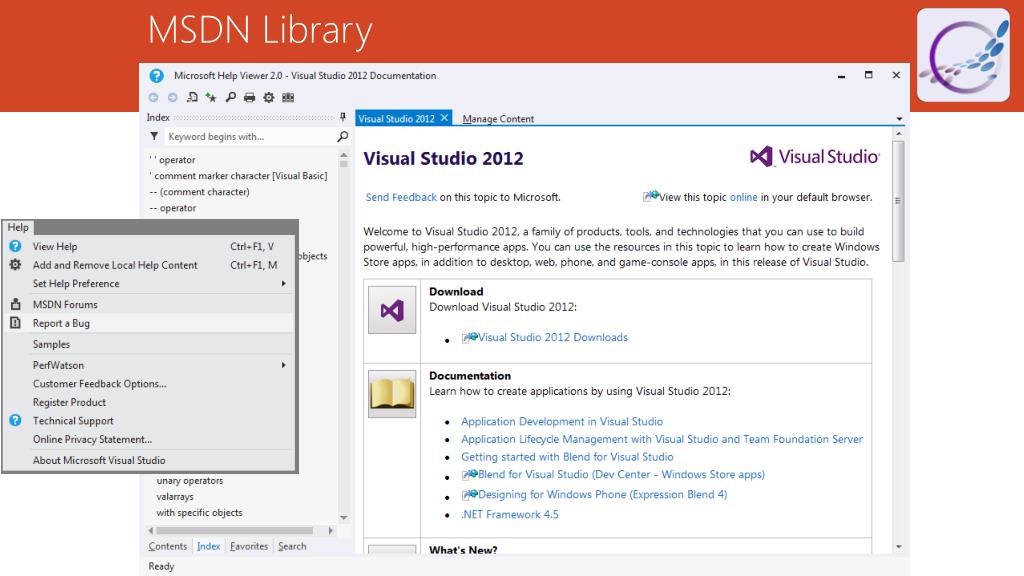Click the filter funnel icon in Index panel

coord(154,136)
